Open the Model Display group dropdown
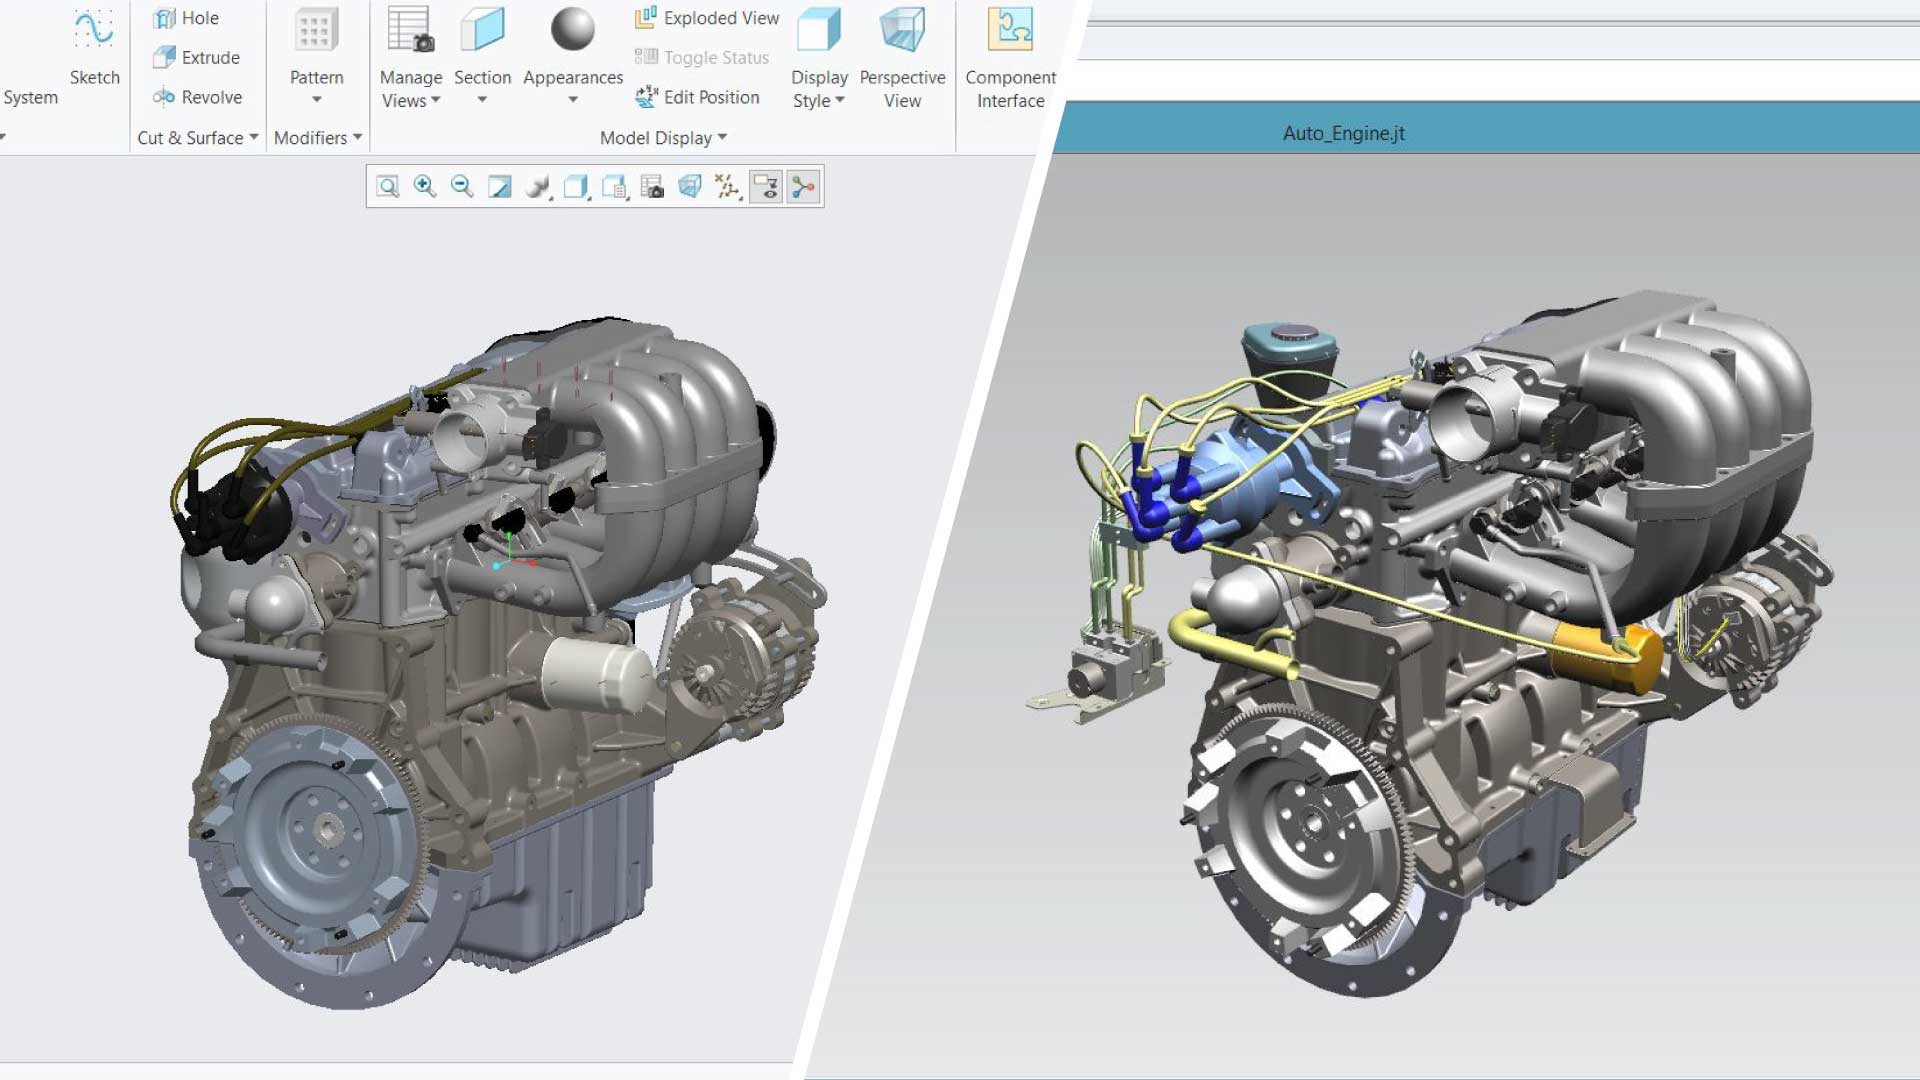 (663, 138)
